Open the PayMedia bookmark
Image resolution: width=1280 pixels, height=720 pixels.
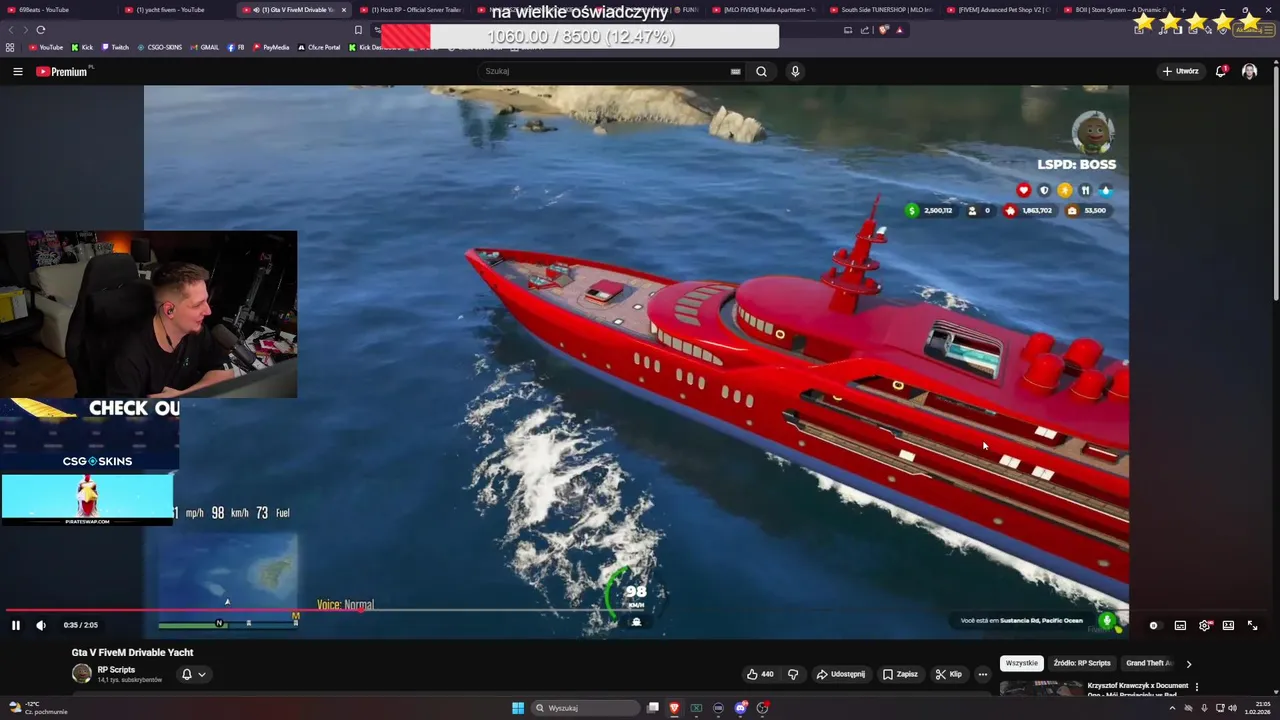(271, 47)
